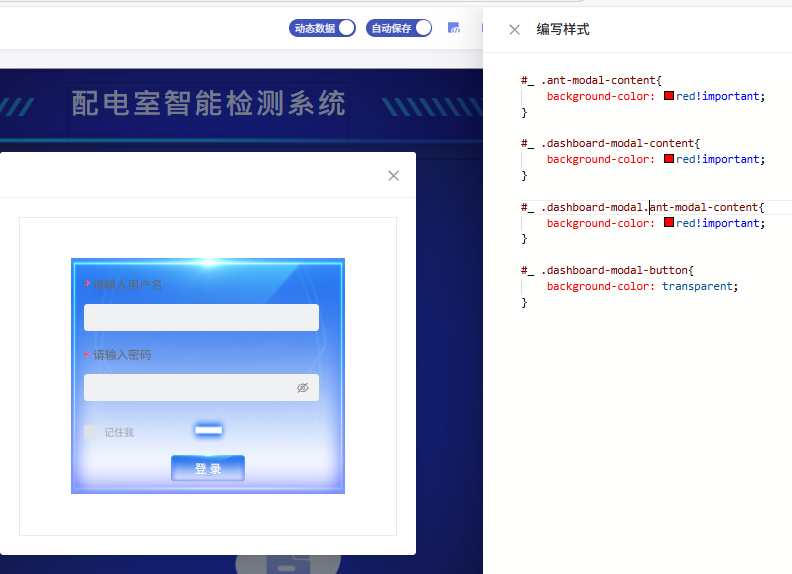
Task: Click the 请输入用户名 label
Action: point(127,285)
